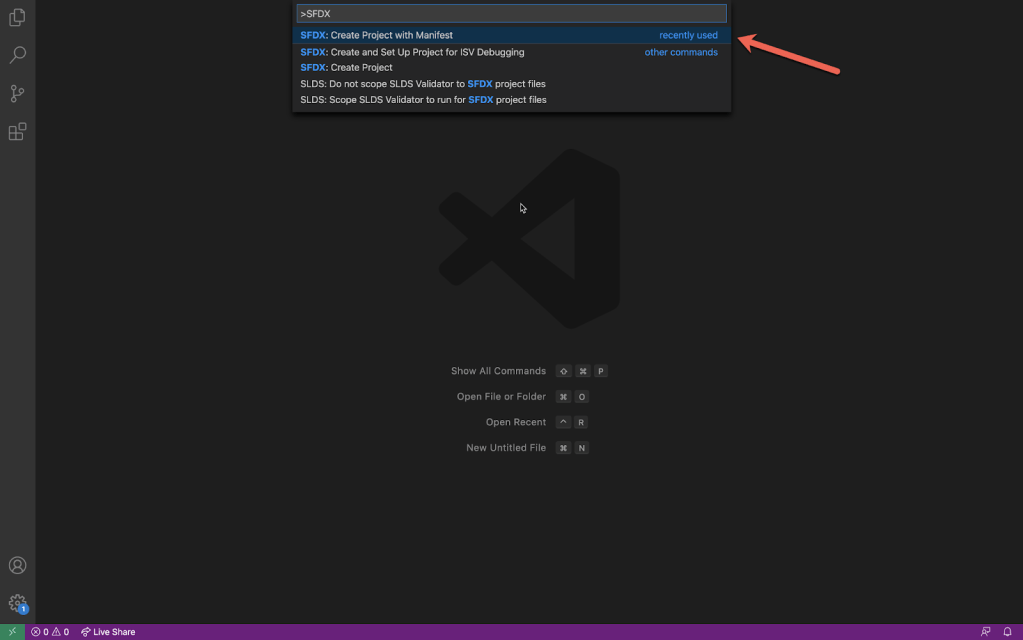Open the Extensions view

tap(17, 132)
